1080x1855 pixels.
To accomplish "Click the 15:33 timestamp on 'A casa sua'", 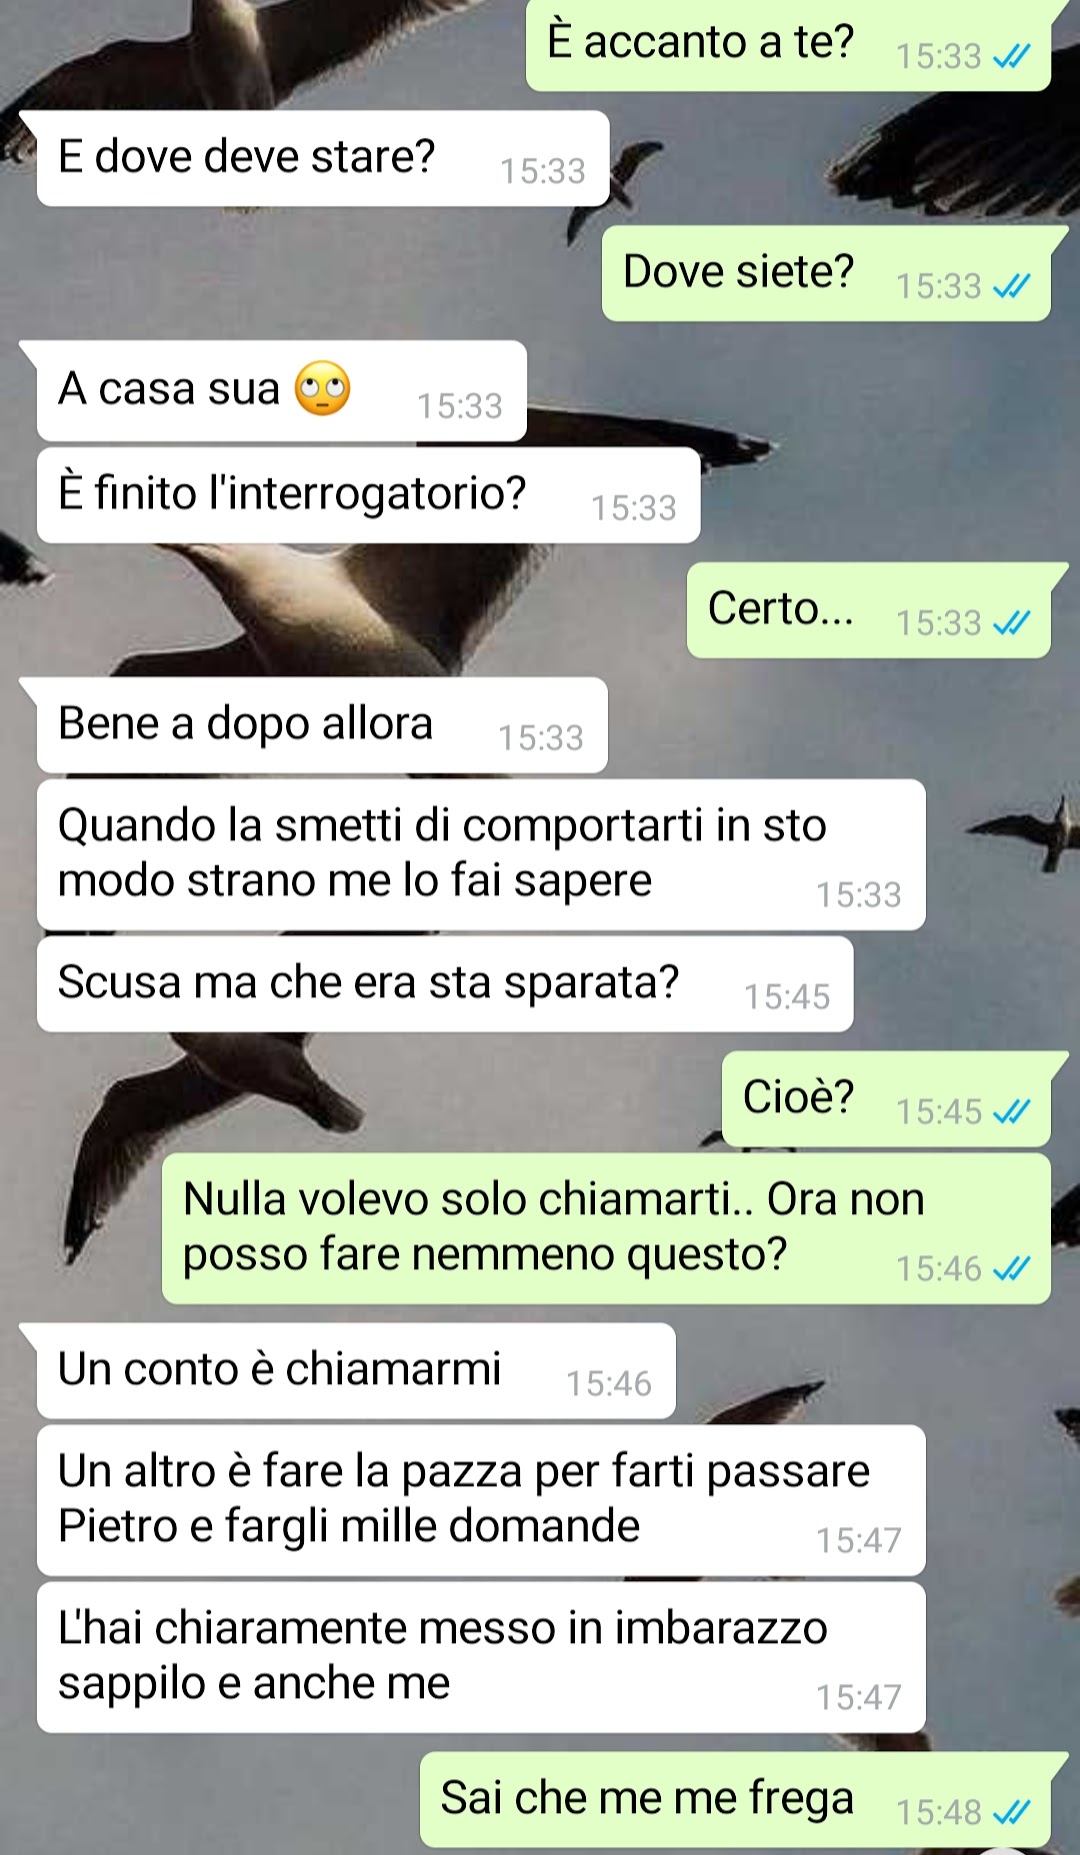I will pyautogui.click(x=460, y=406).
